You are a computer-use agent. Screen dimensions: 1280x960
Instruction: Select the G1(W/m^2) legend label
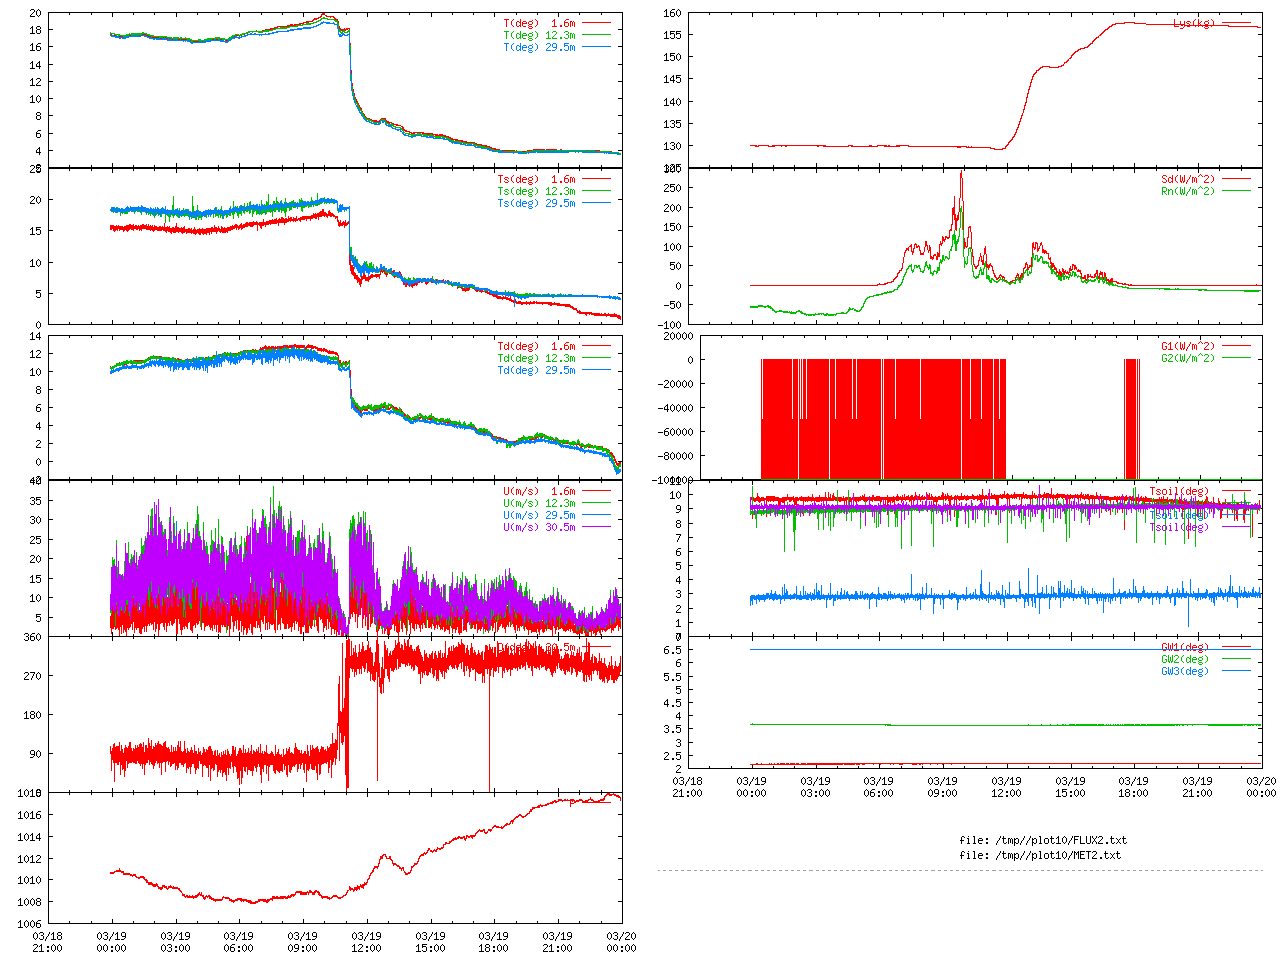[1188, 346]
